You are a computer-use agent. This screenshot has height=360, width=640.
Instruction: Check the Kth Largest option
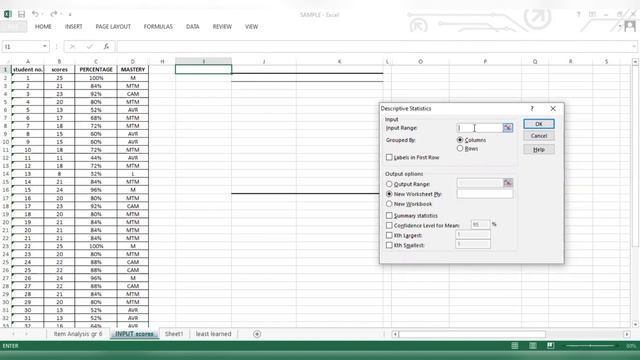click(389, 235)
